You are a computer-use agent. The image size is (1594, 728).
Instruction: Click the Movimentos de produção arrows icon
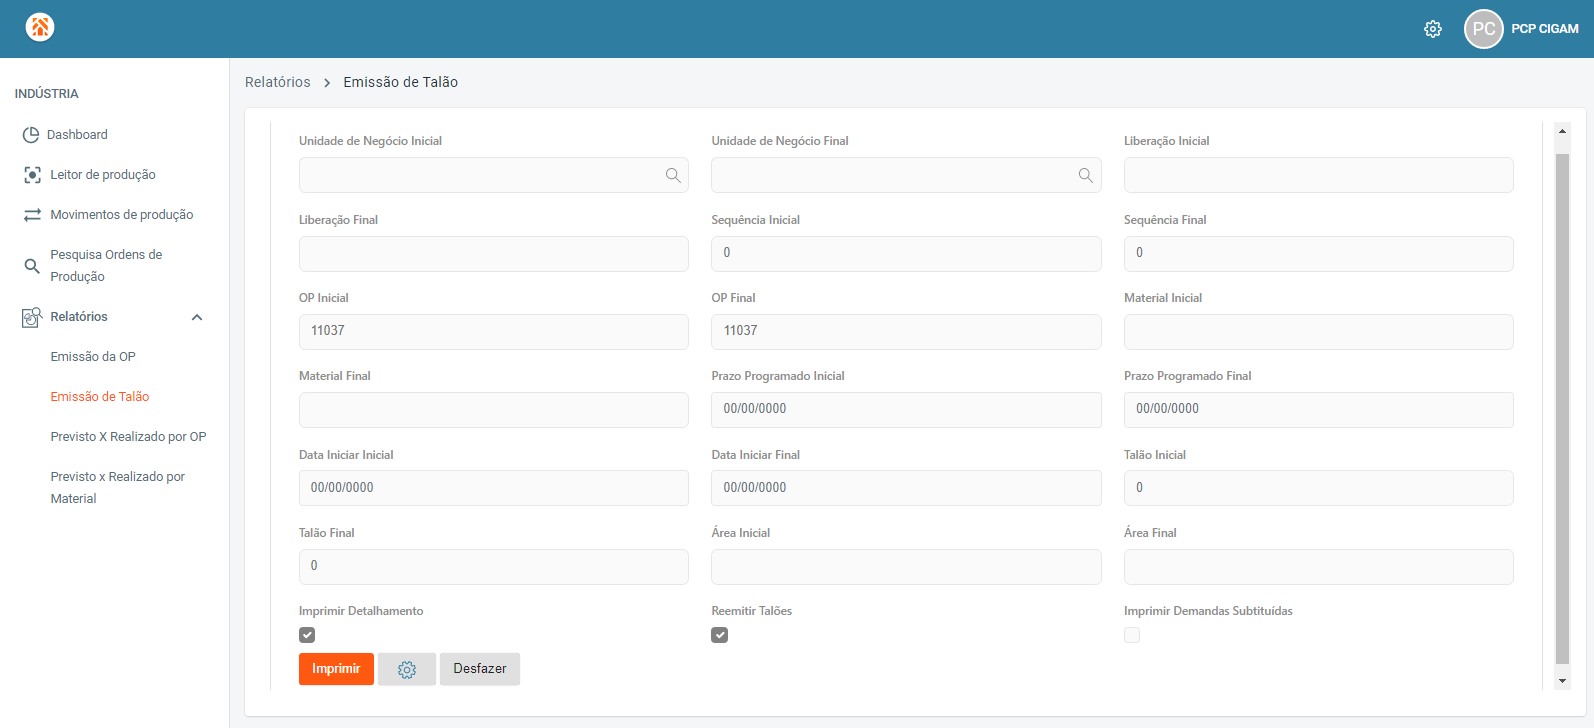tap(32, 215)
